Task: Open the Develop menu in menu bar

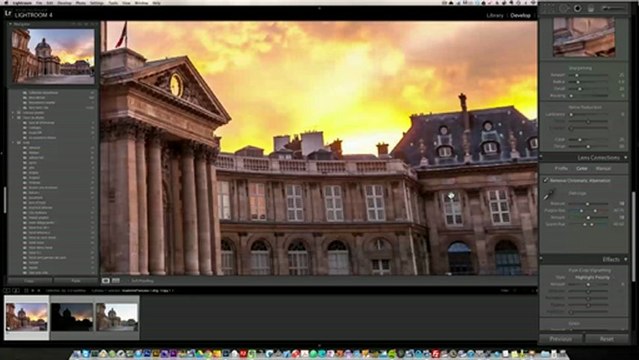Action: coord(64,2)
